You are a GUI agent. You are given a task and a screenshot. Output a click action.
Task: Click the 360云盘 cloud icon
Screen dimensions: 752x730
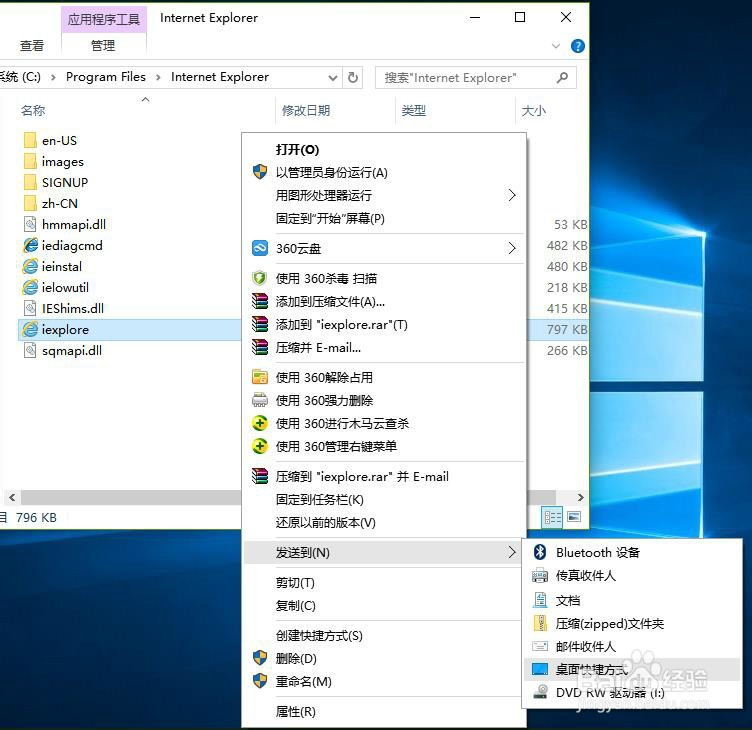pyautogui.click(x=260, y=248)
